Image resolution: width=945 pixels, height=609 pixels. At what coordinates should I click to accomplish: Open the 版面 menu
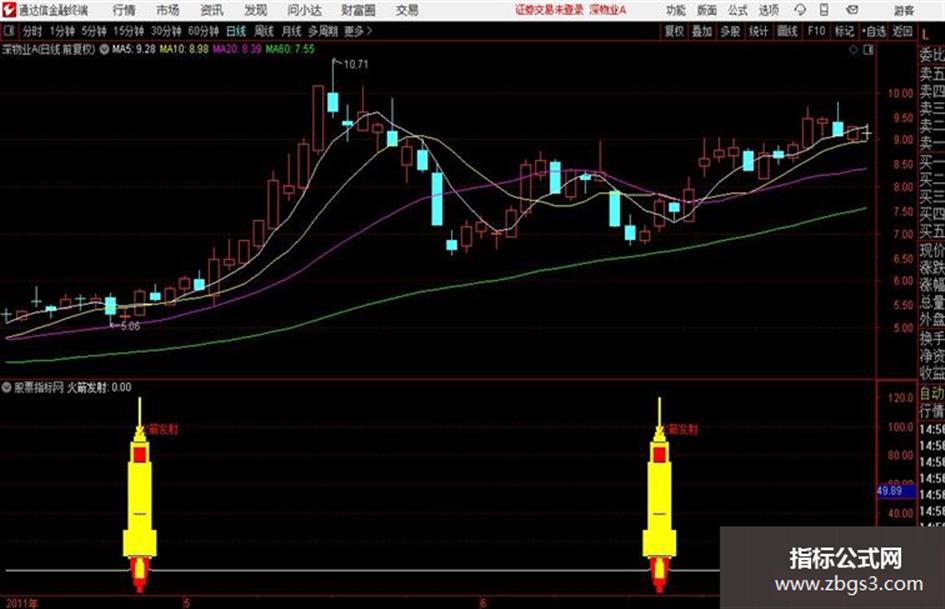tap(707, 10)
